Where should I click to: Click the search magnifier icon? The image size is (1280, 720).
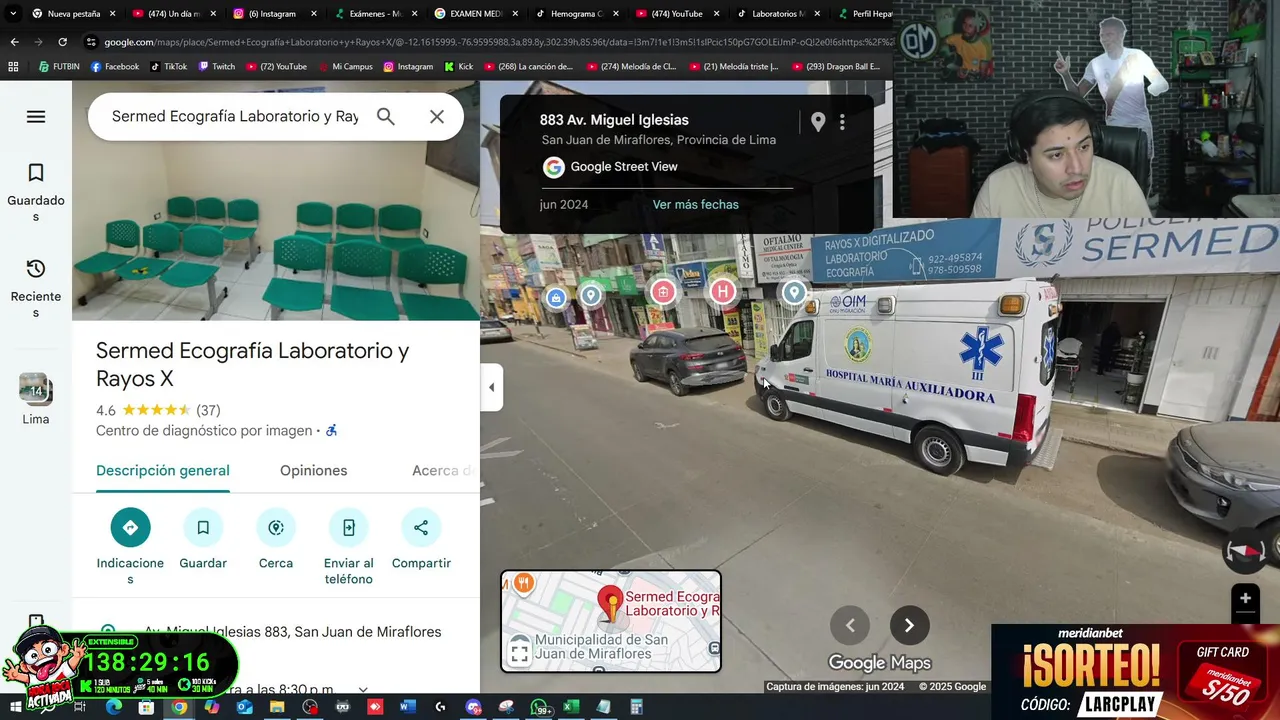(x=386, y=117)
